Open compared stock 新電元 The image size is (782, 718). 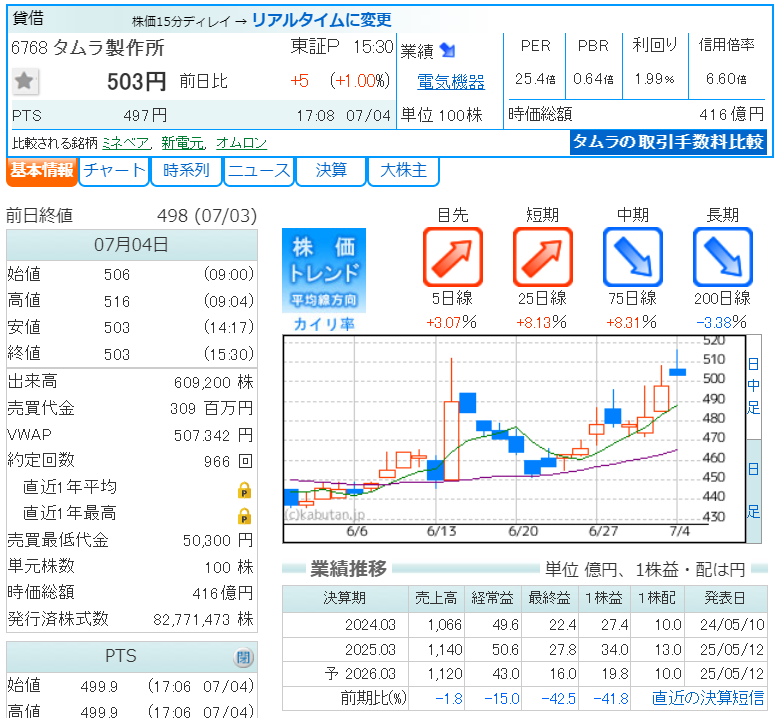(x=183, y=144)
